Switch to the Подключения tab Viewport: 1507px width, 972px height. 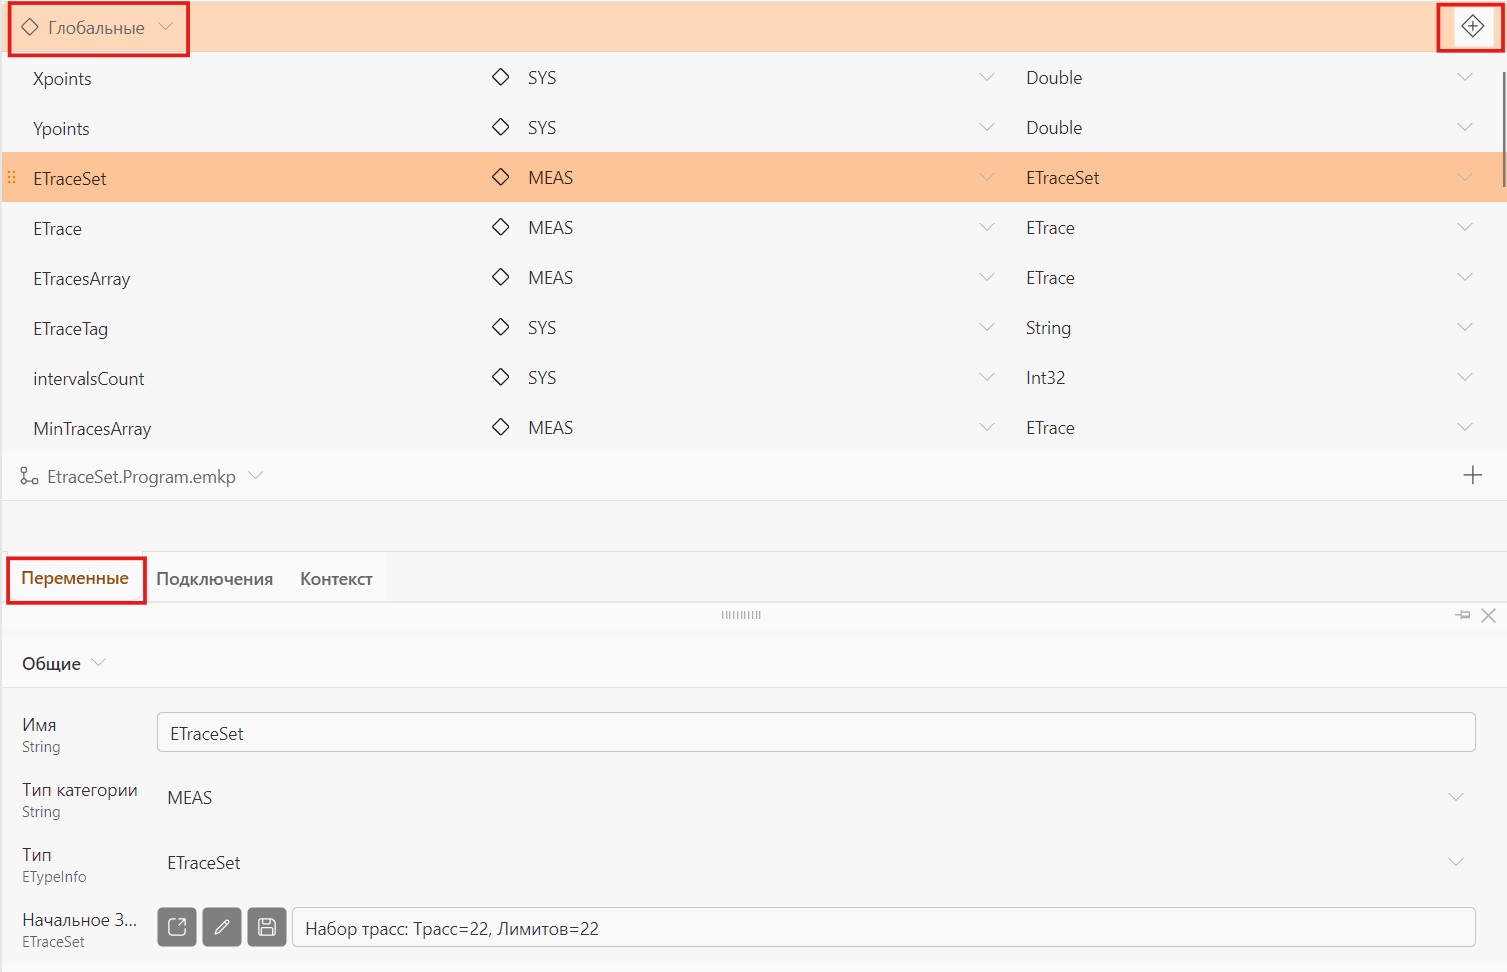(214, 579)
